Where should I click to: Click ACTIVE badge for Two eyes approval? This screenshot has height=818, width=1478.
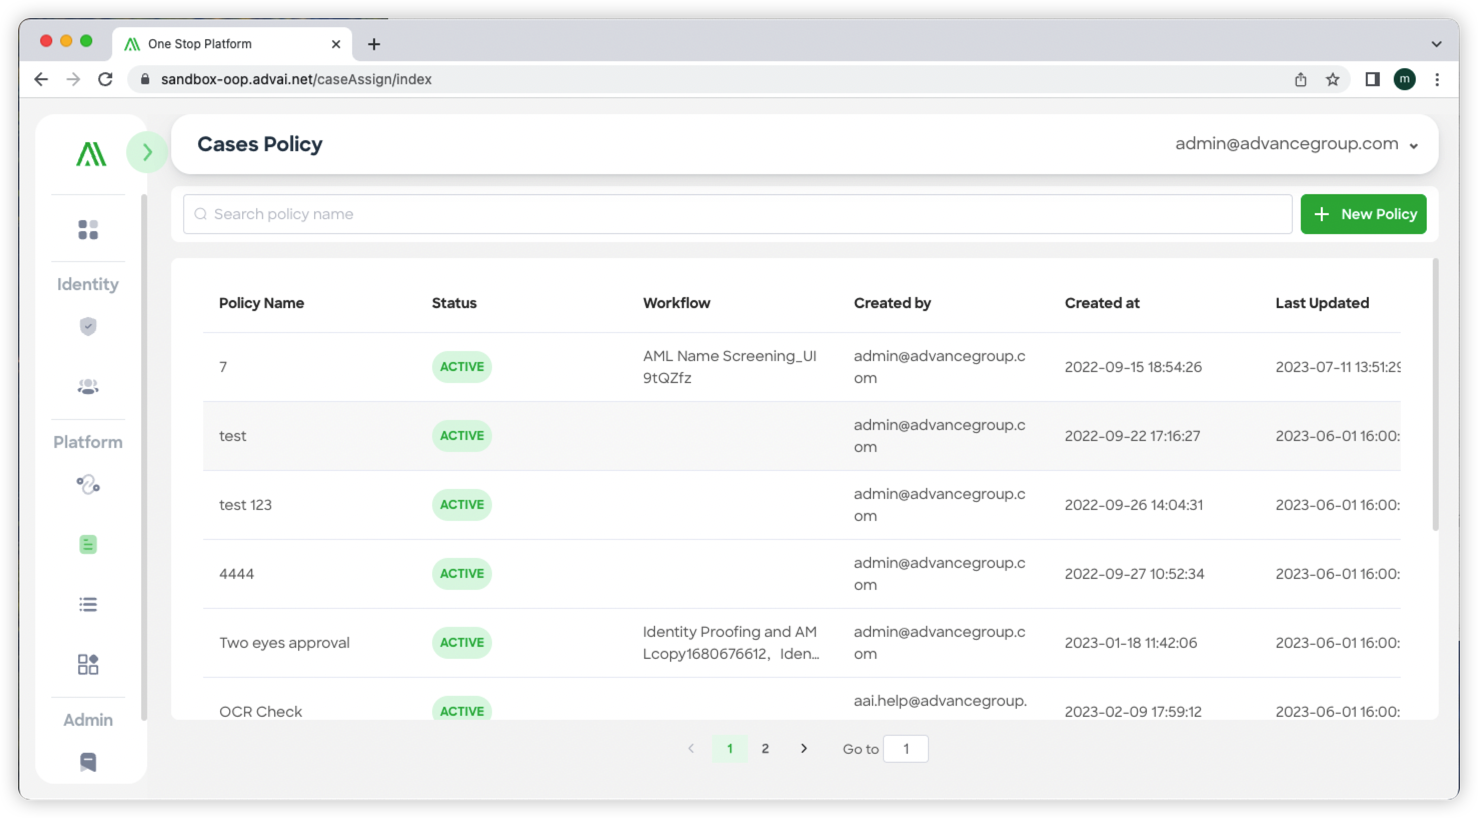point(462,643)
